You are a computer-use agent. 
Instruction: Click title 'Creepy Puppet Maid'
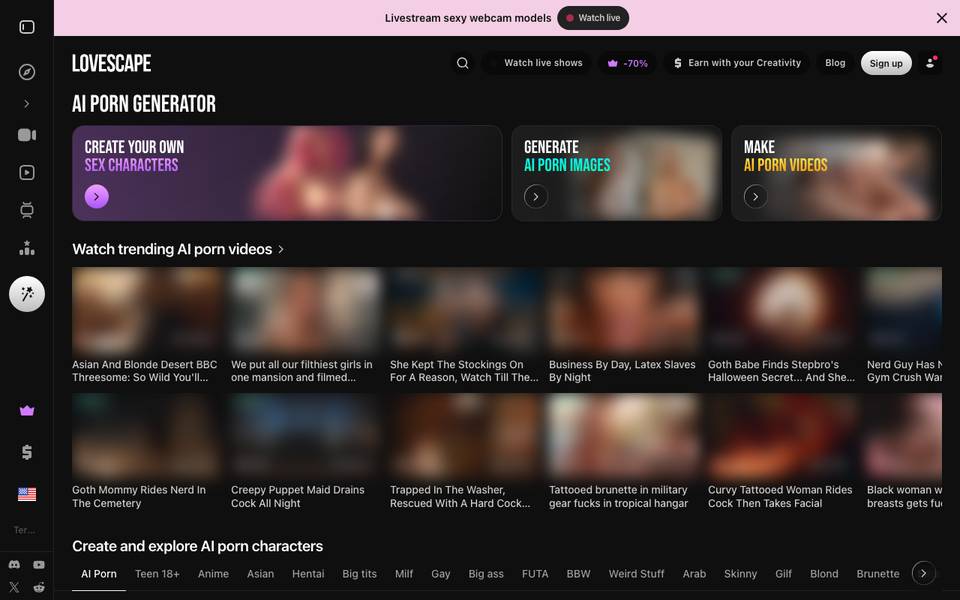(x=298, y=497)
